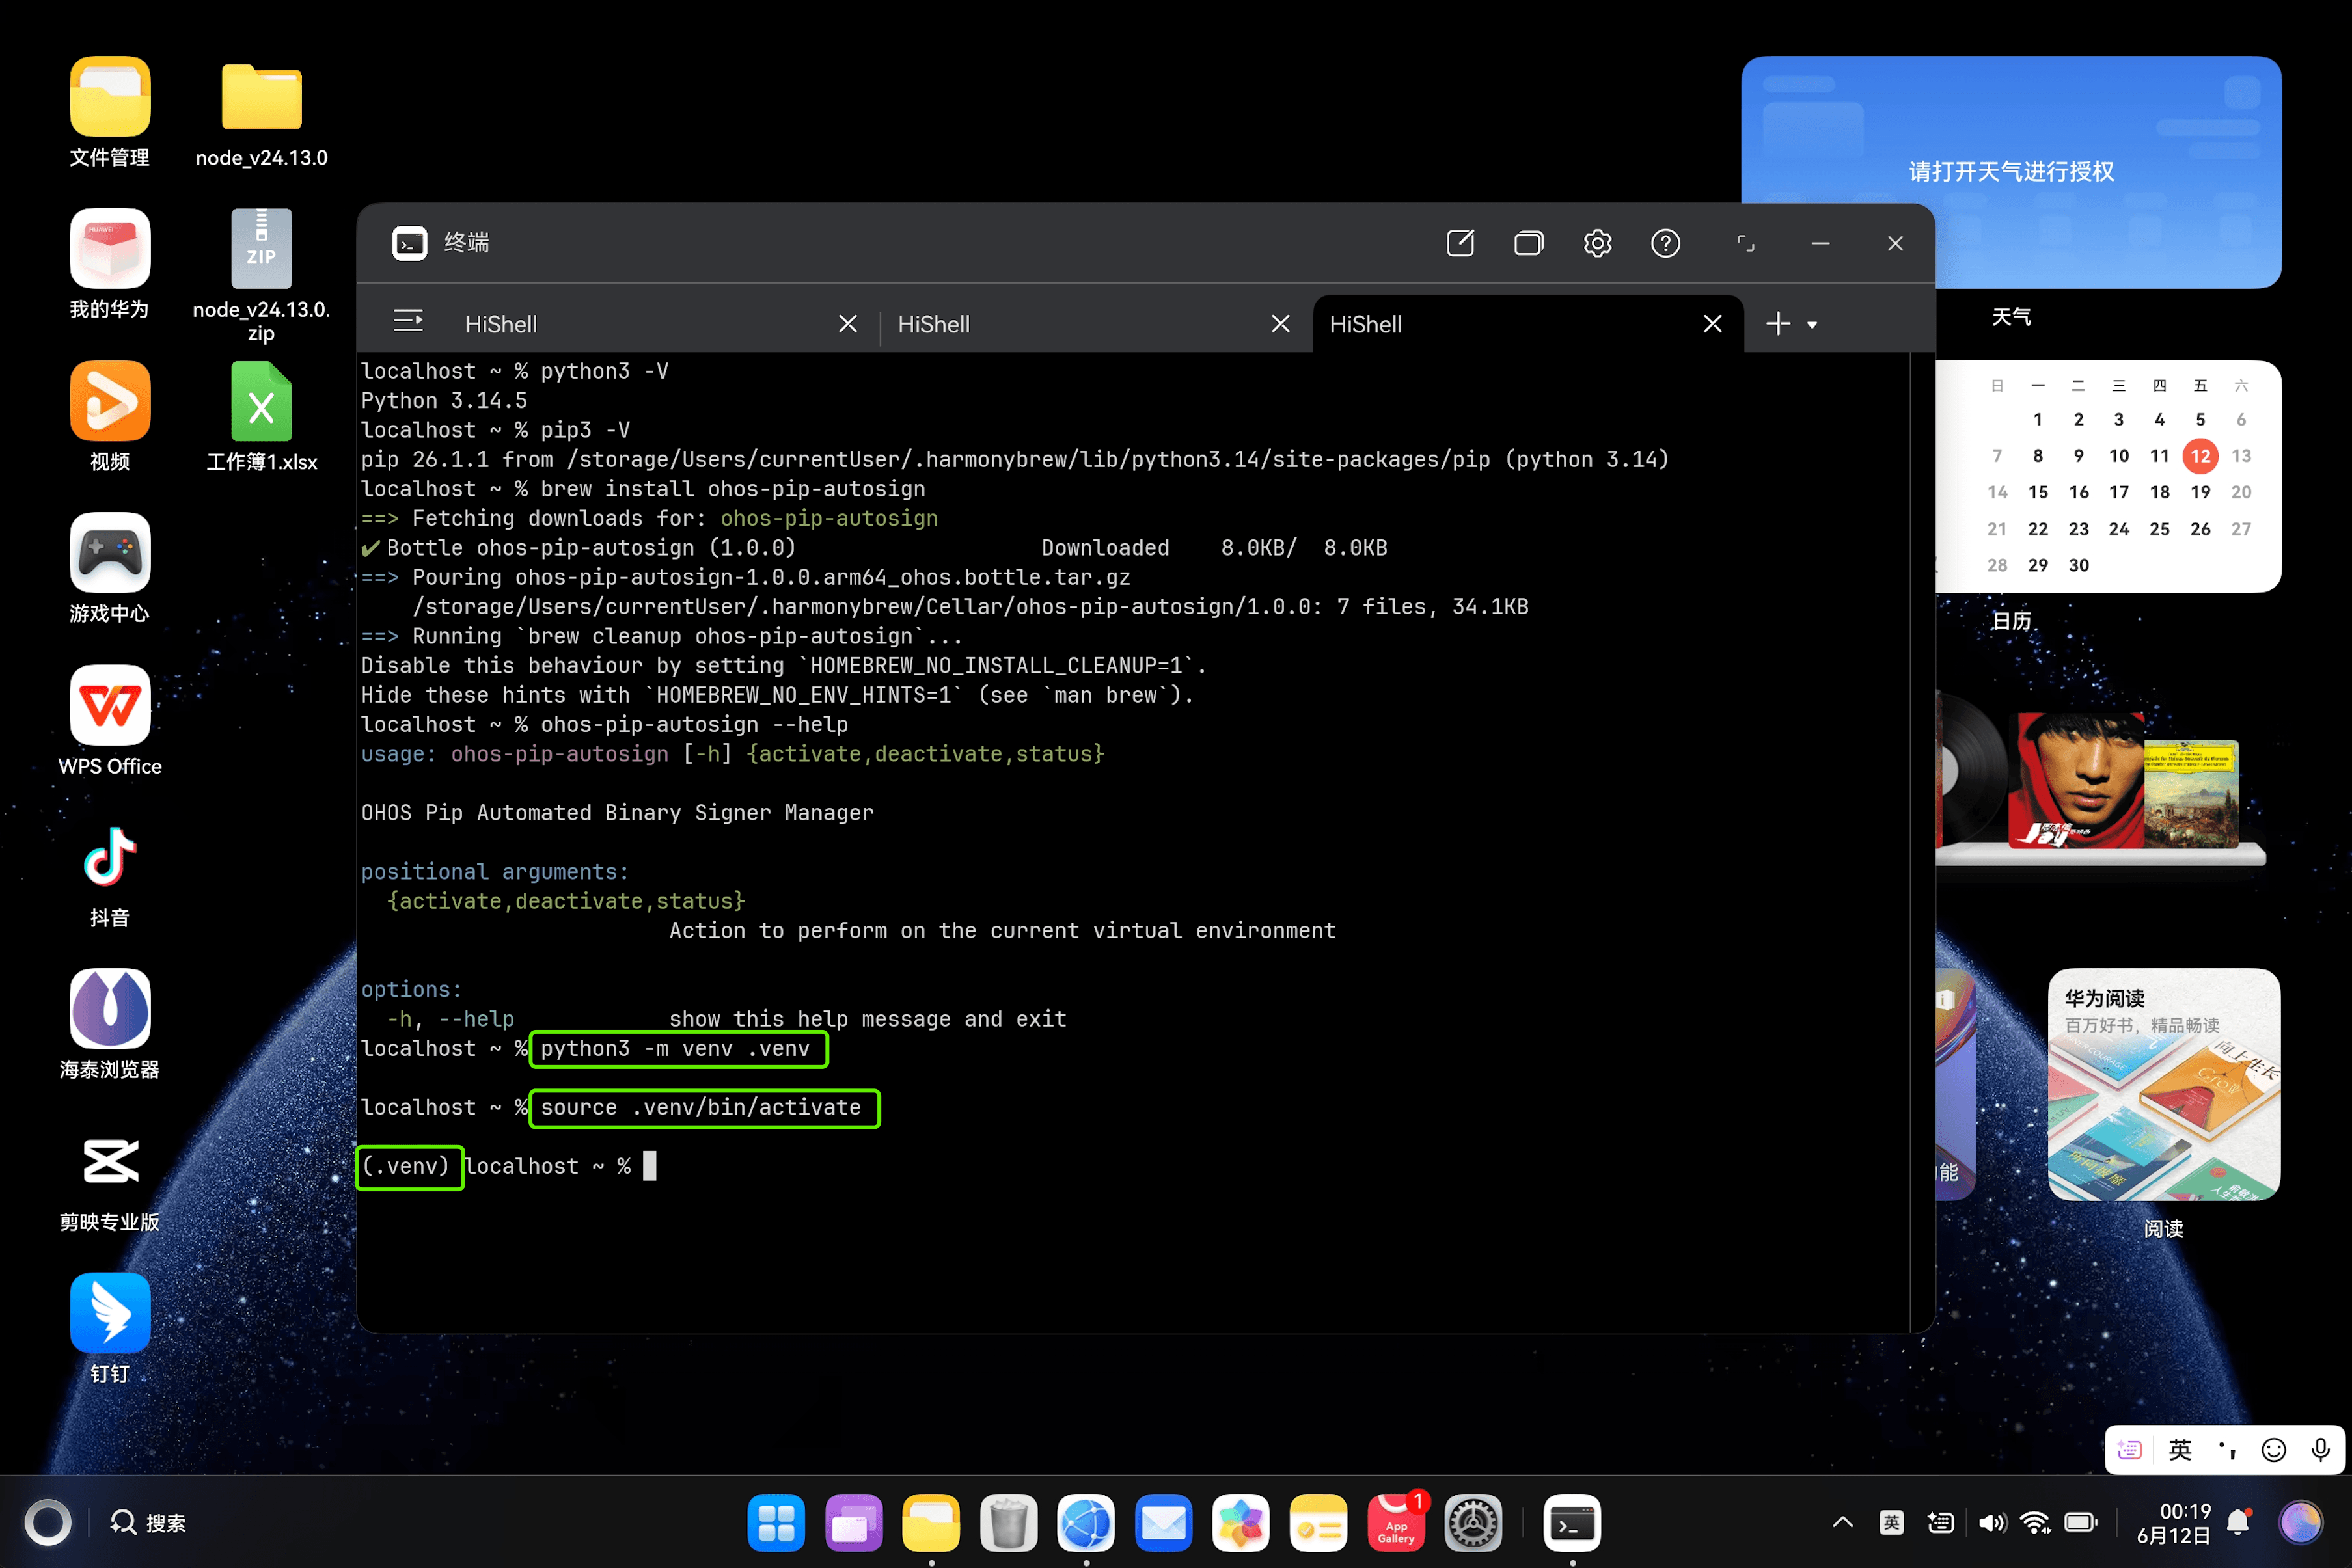Open Wi-Fi settings in tray

[2034, 1522]
